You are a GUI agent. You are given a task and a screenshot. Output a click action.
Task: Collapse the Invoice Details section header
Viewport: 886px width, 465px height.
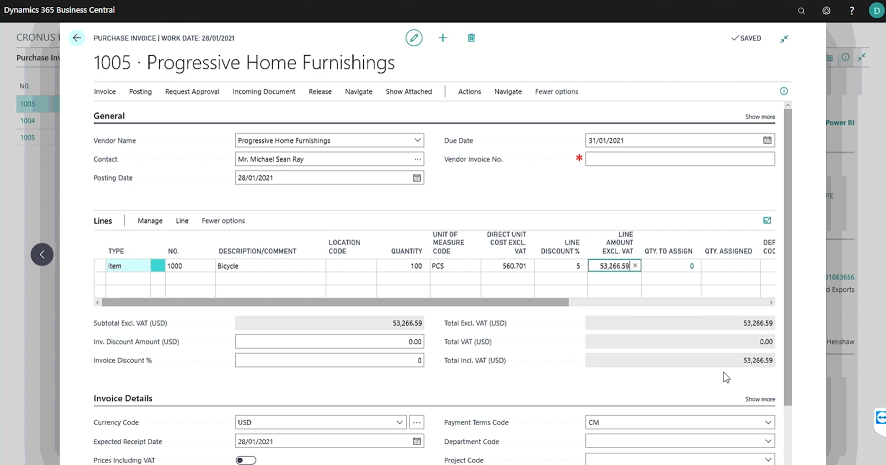[x=123, y=398]
